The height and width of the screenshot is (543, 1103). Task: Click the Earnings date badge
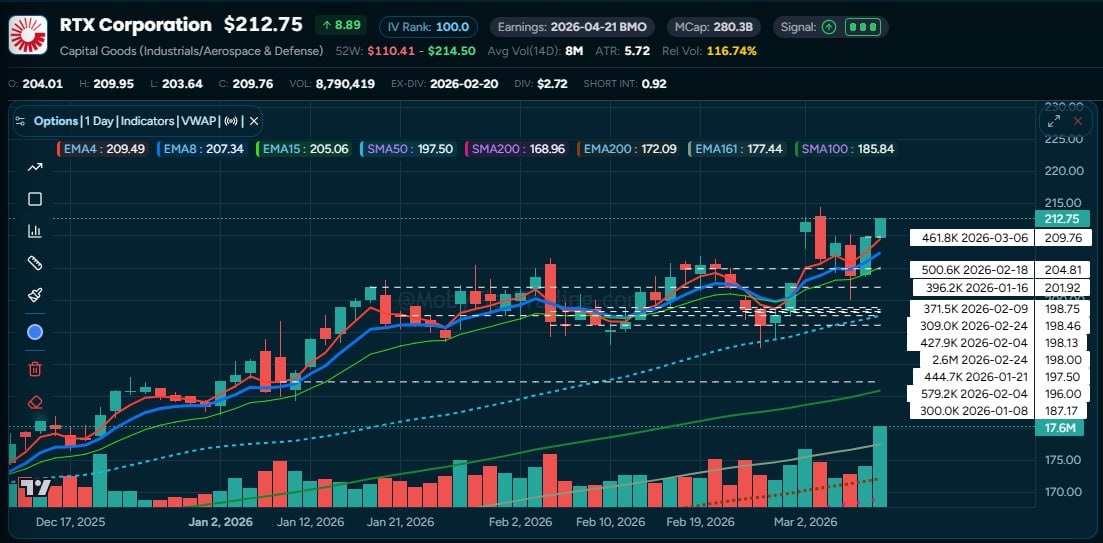[x=560, y=26]
